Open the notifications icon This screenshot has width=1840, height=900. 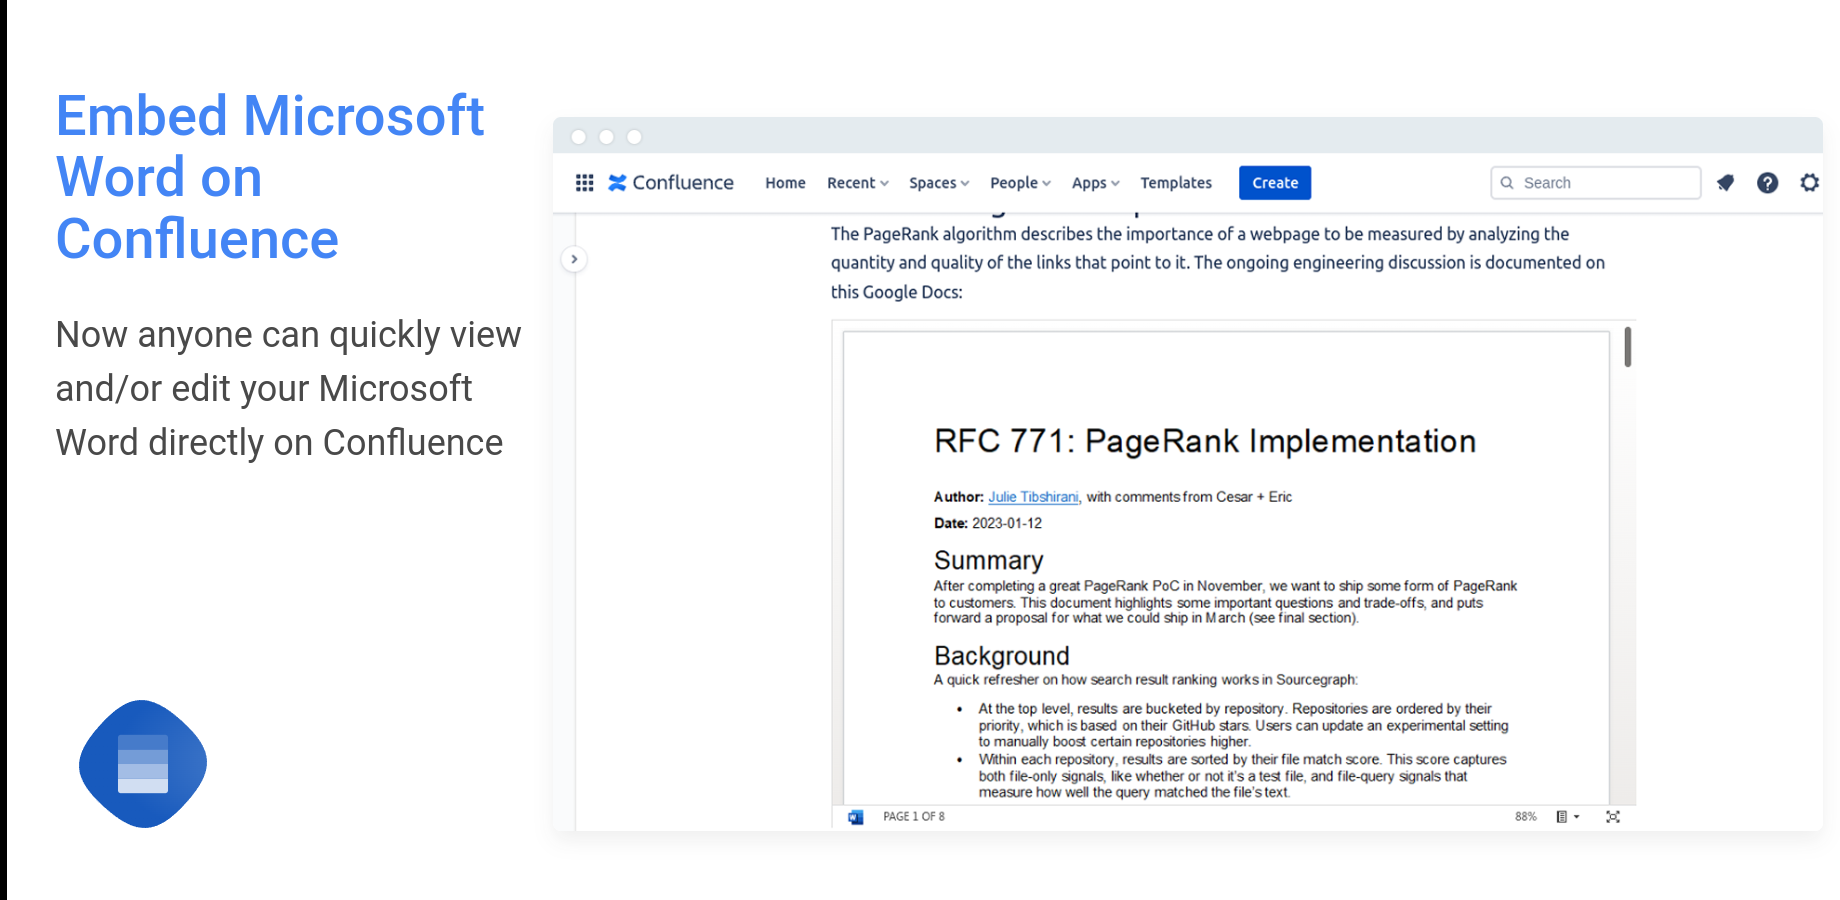(x=1725, y=183)
